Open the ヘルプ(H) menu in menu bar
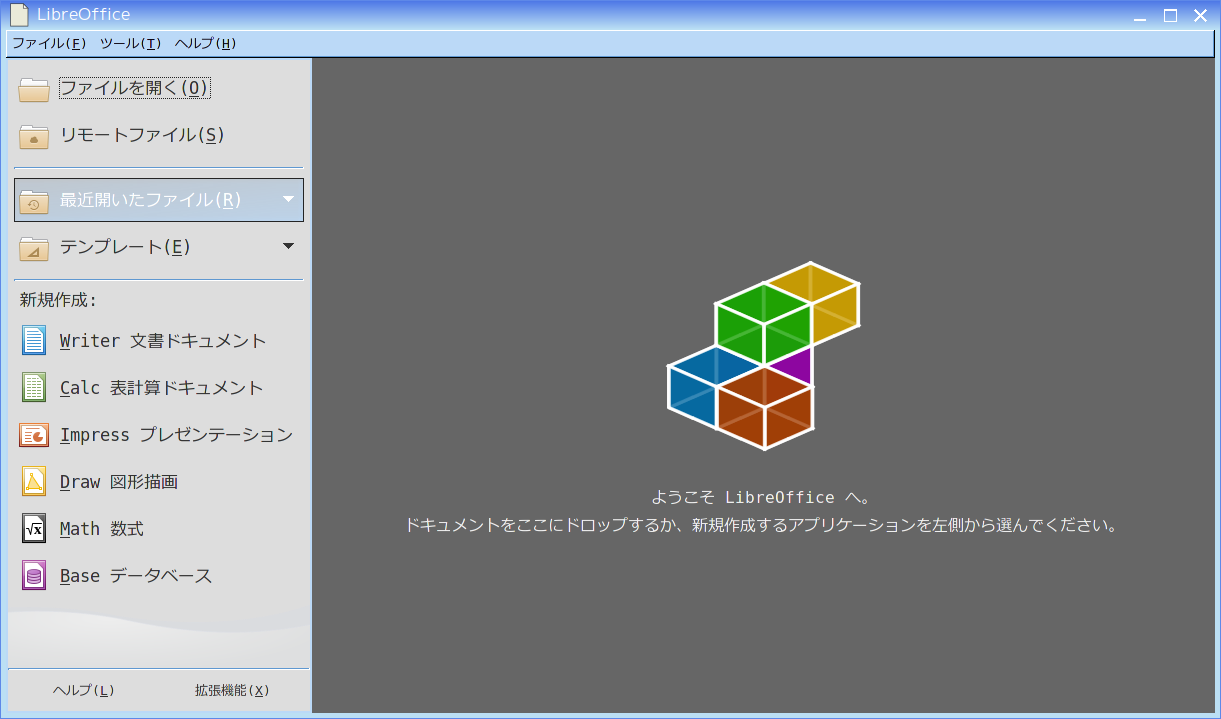This screenshot has width=1221, height=719. [x=205, y=44]
